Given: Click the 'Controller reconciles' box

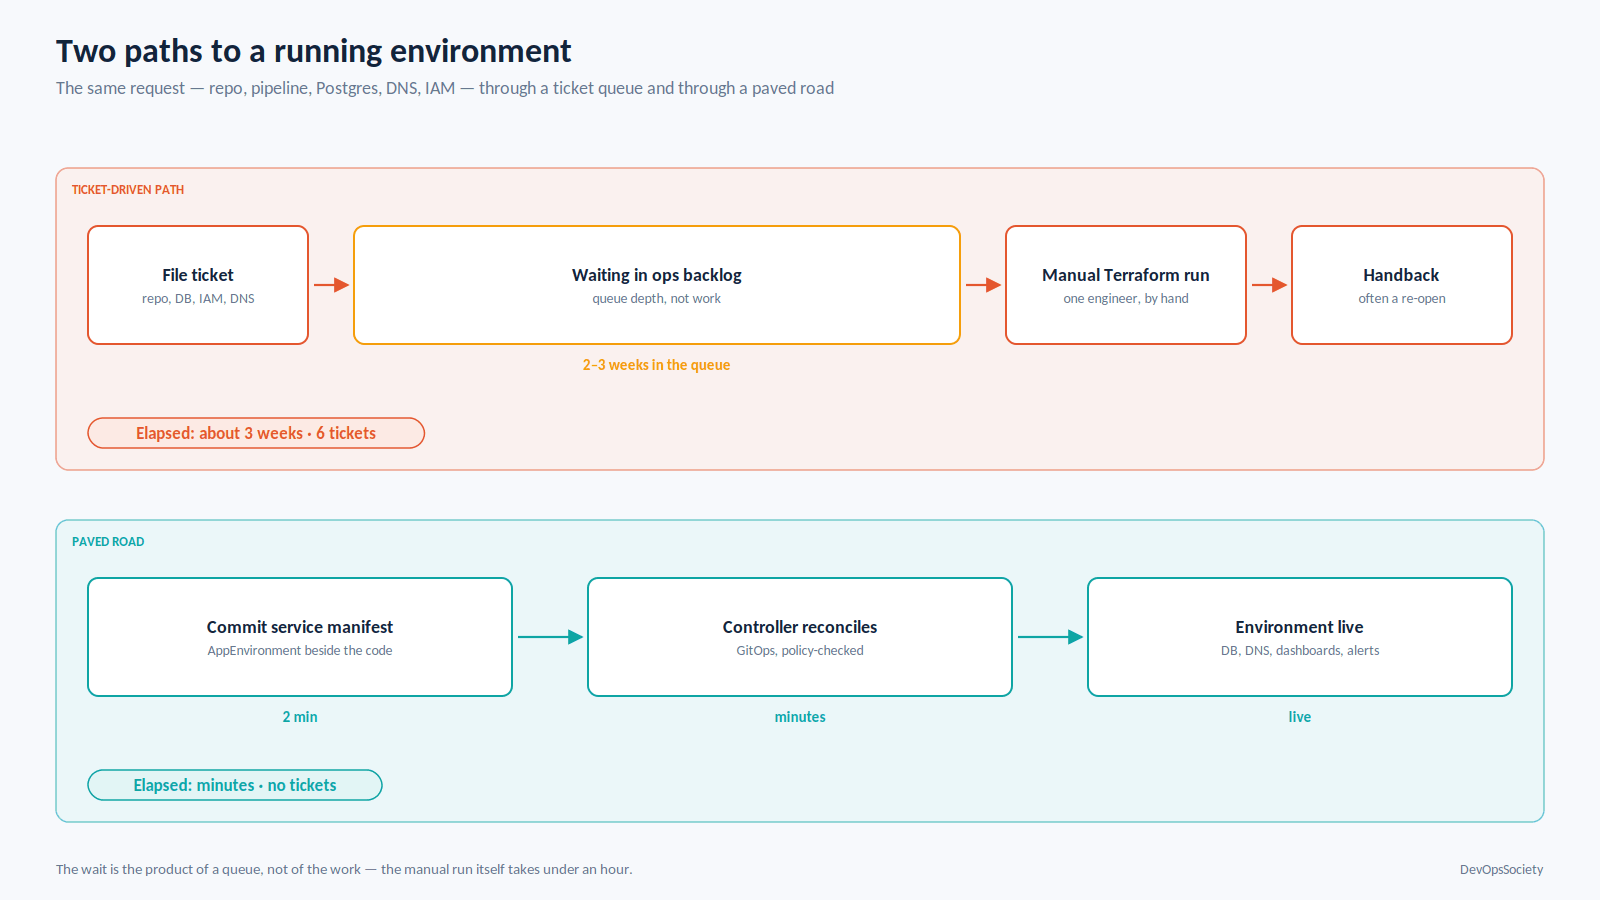Looking at the screenshot, I should coord(800,637).
